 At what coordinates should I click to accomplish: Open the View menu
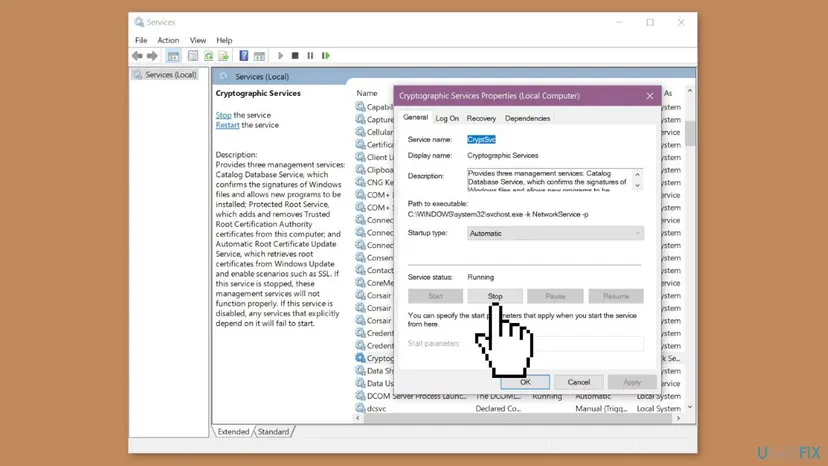[197, 40]
